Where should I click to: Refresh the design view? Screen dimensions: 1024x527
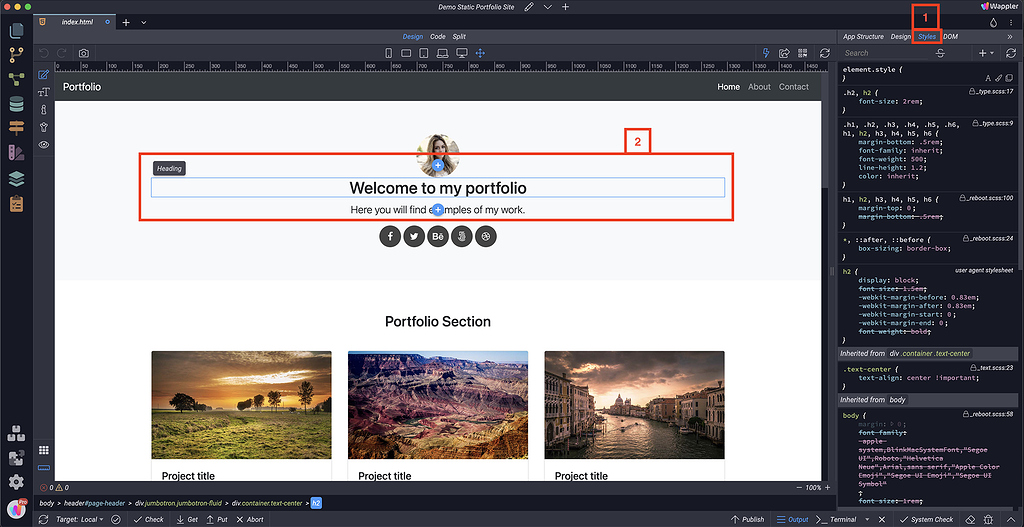(x=825, y=53)
